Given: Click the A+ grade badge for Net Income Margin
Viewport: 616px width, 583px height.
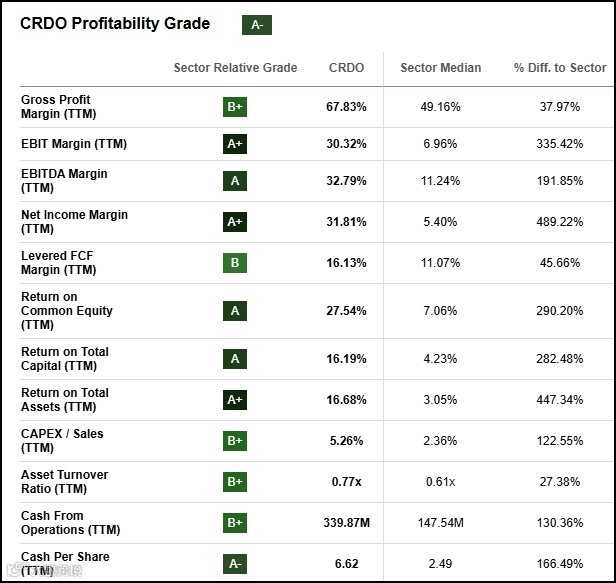Looking at the screenshot, I should (235, 222).
